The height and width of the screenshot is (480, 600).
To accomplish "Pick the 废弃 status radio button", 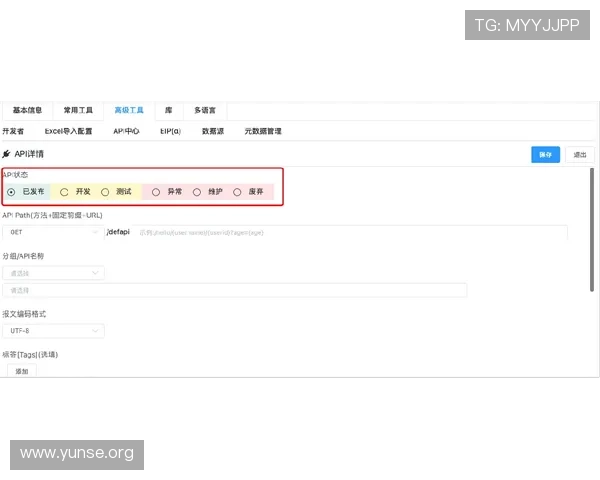I will point(237,191).
